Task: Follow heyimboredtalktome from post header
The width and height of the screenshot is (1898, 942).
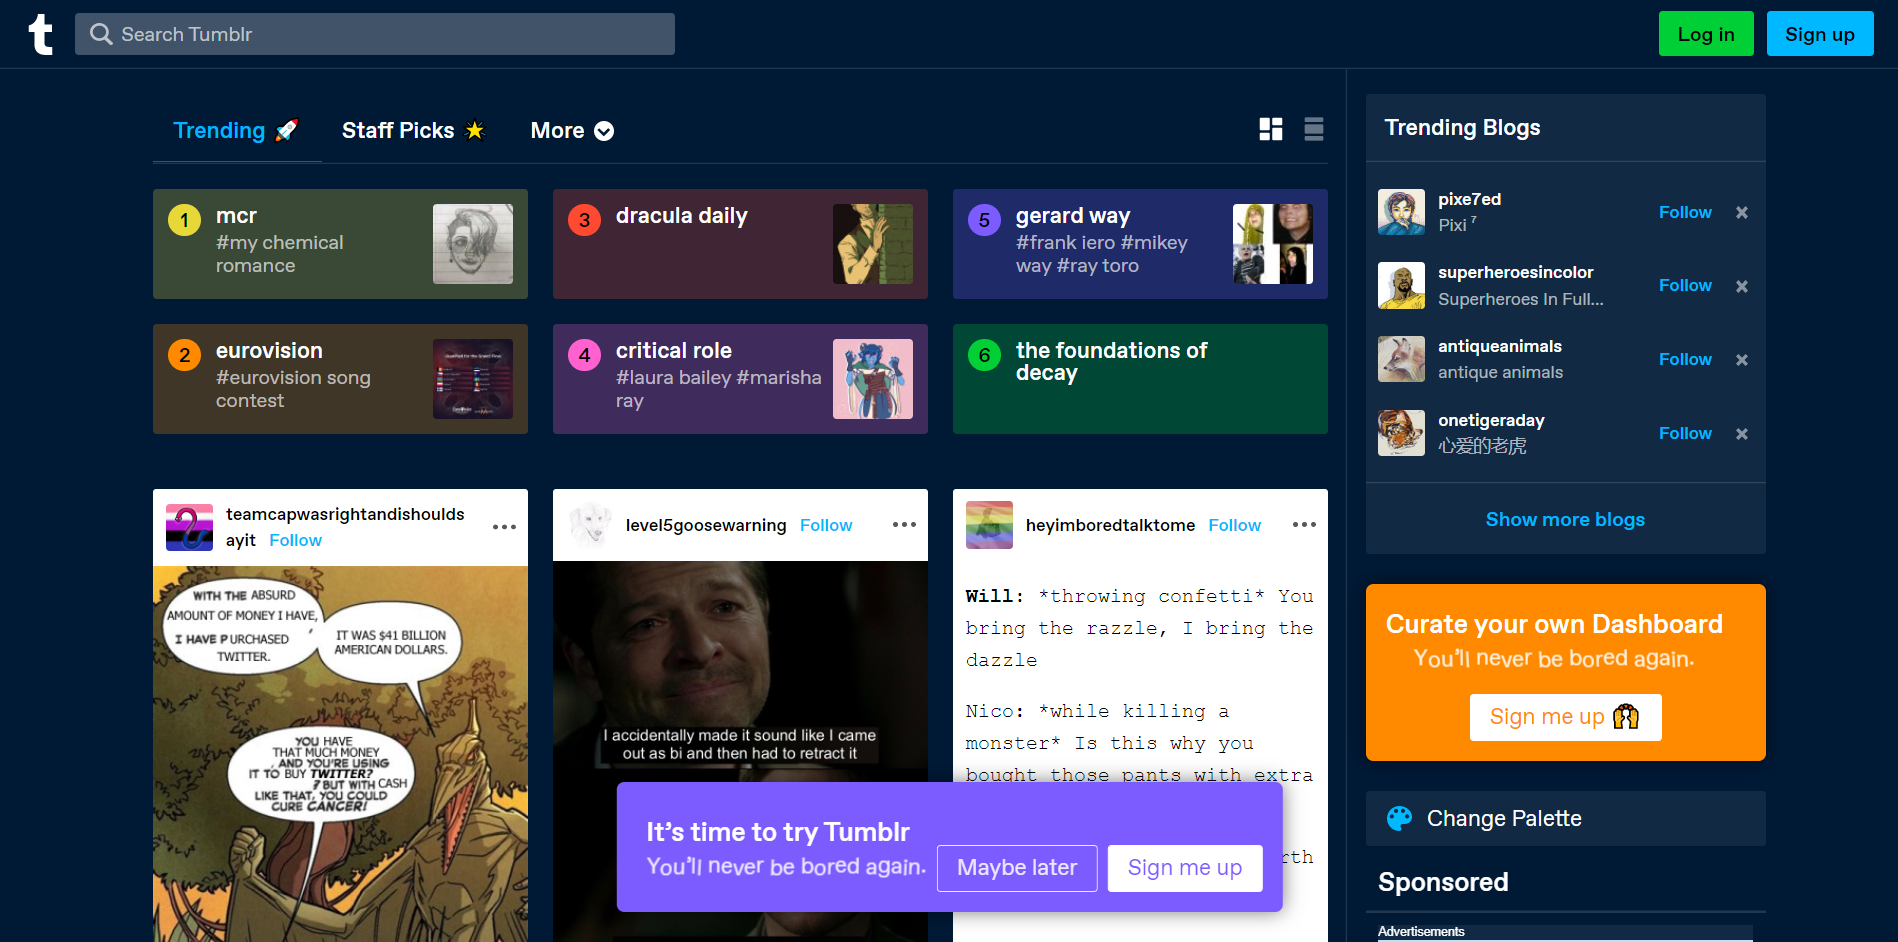Action: point(1235,525)
